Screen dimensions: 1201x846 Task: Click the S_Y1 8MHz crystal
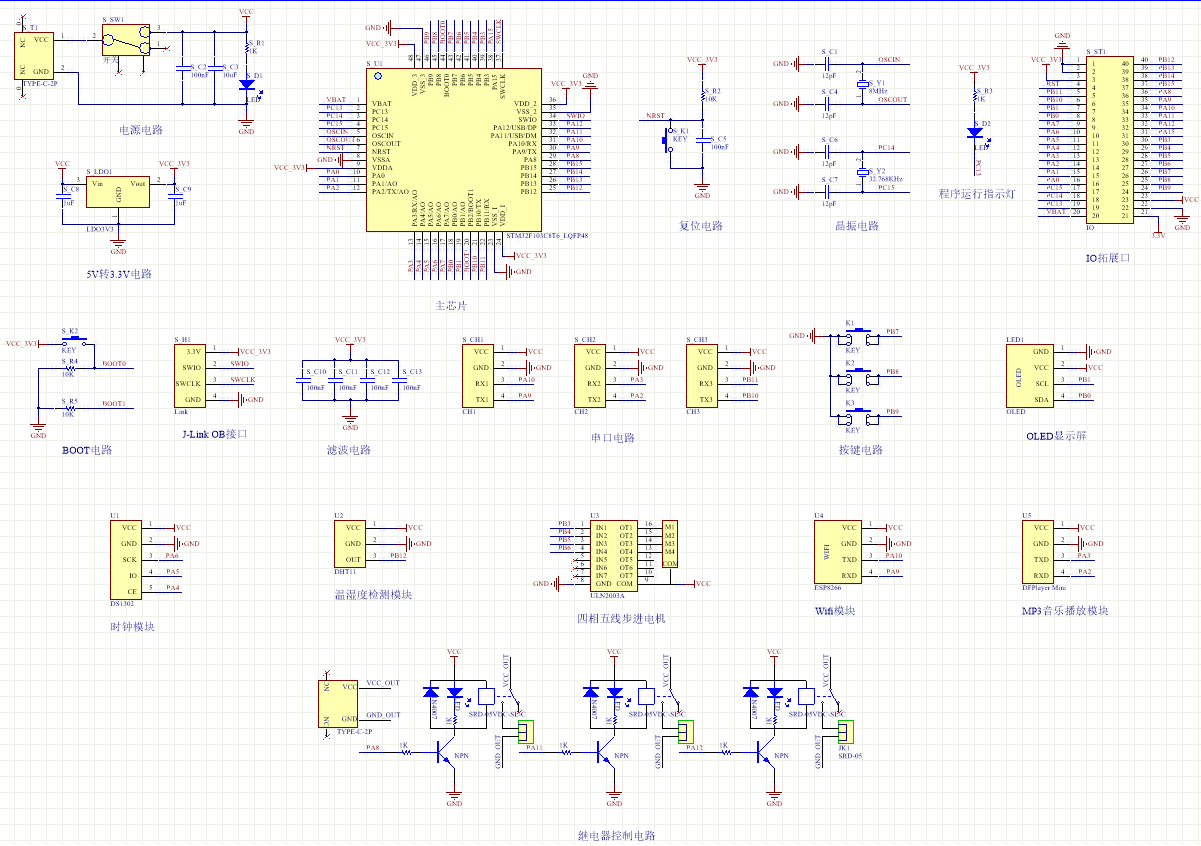click(x=862, y=86)
